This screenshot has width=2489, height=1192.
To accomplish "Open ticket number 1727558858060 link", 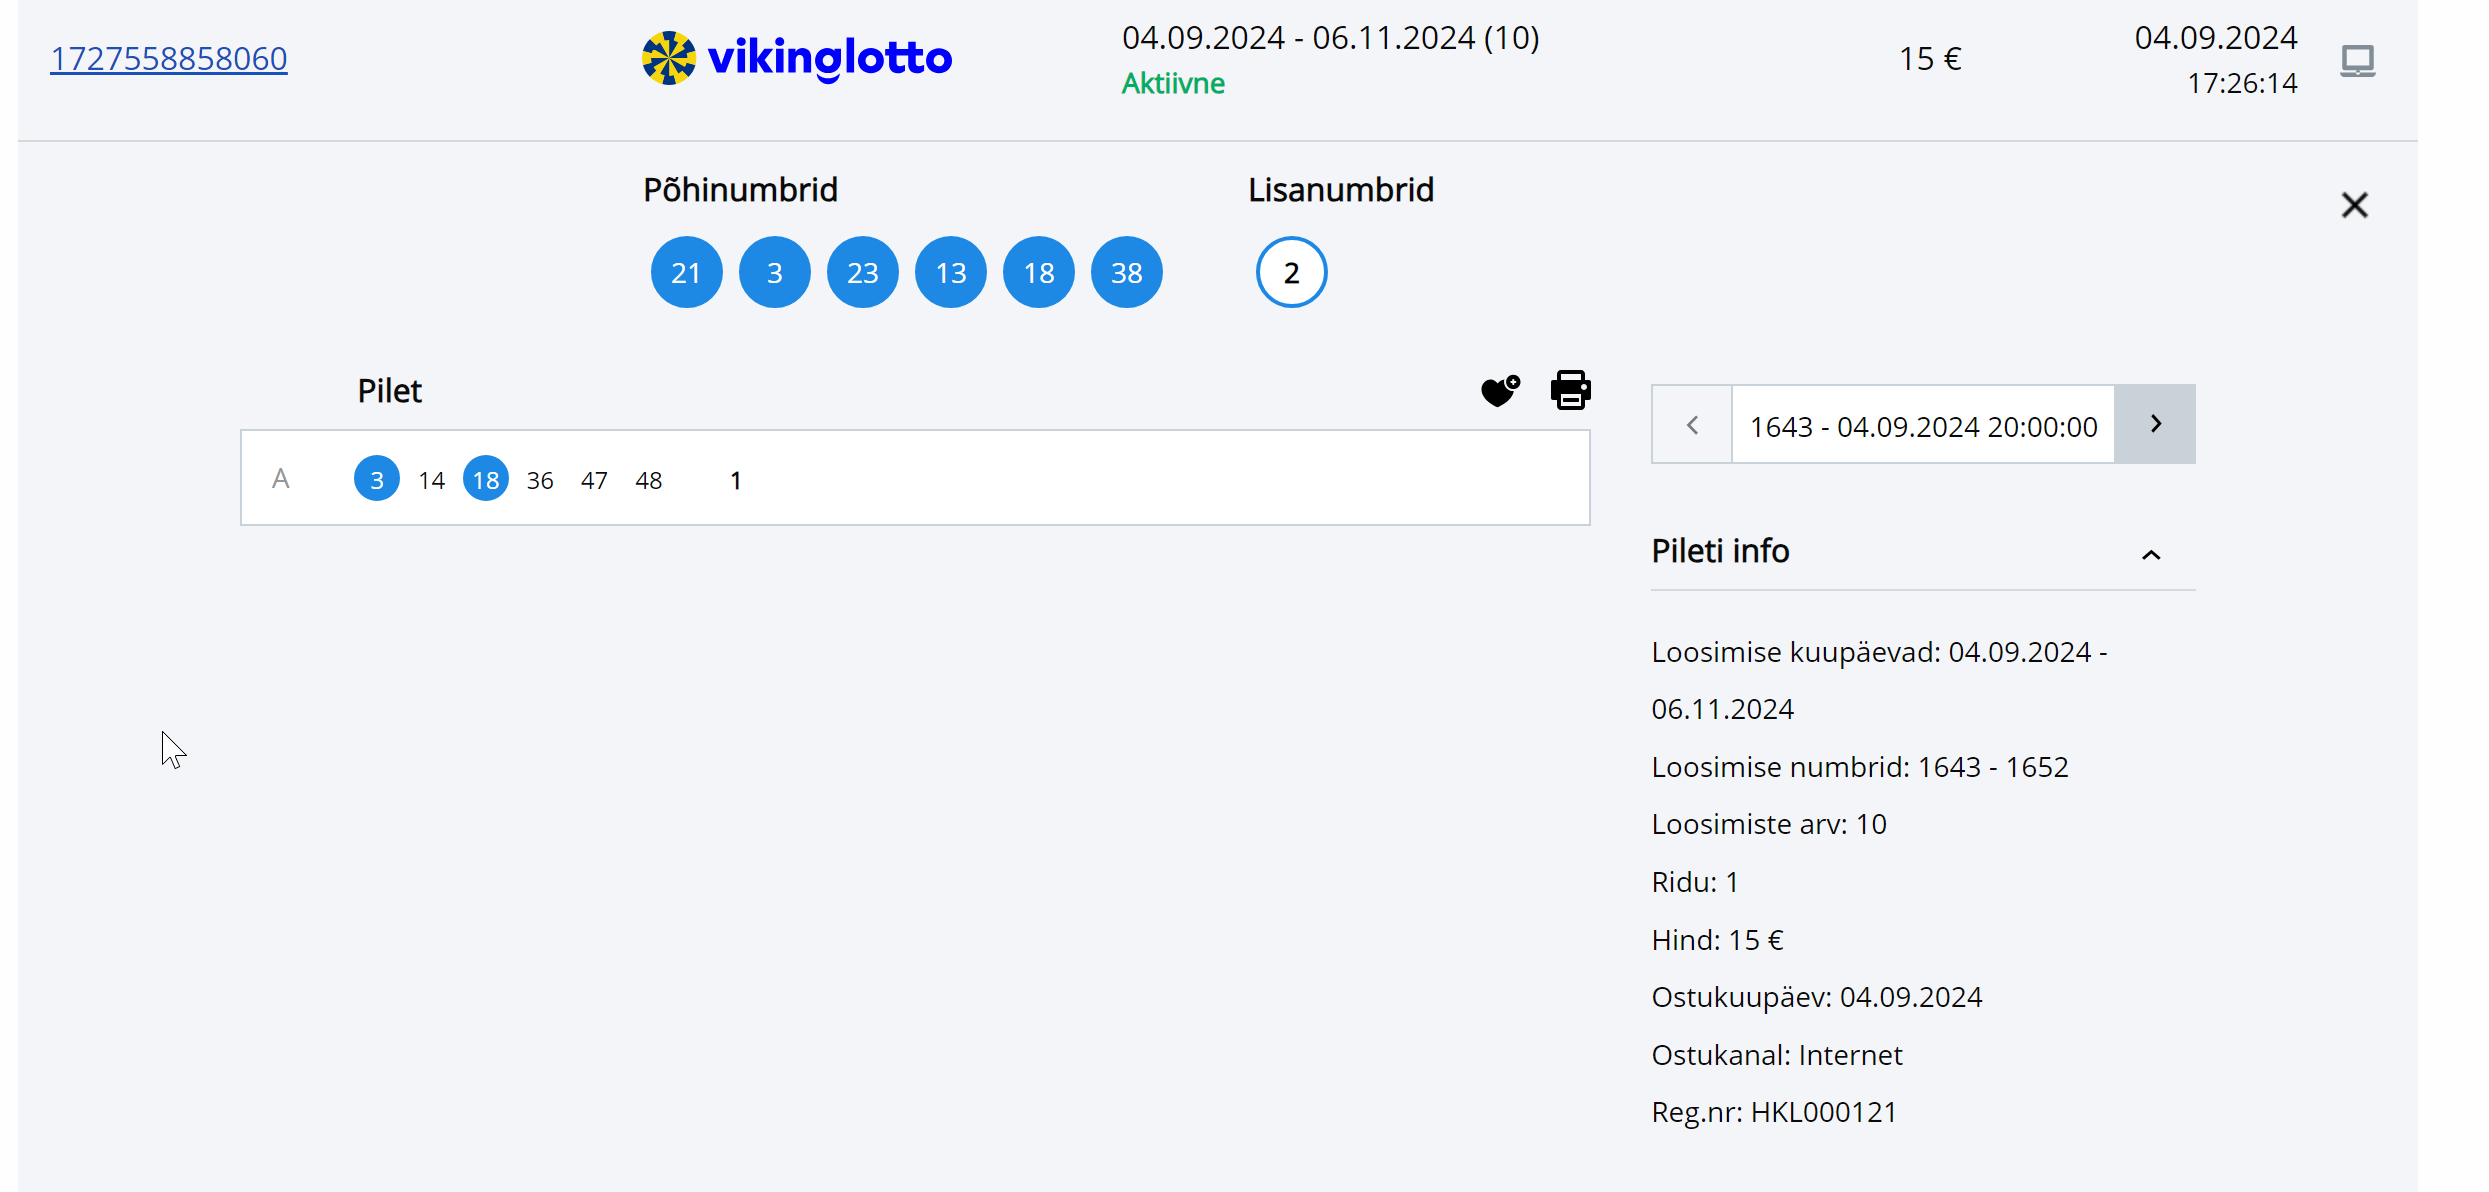I will point(169,59).
